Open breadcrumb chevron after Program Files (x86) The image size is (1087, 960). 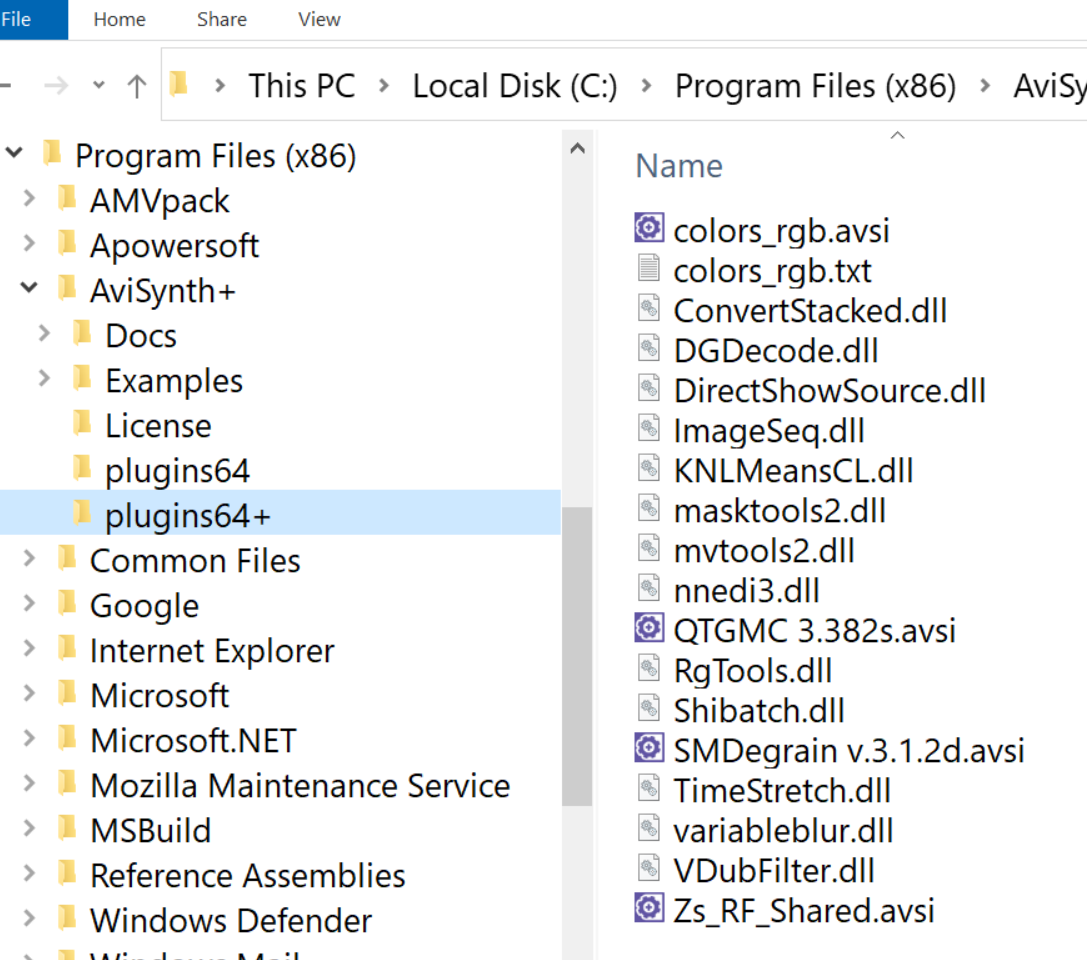984,86
